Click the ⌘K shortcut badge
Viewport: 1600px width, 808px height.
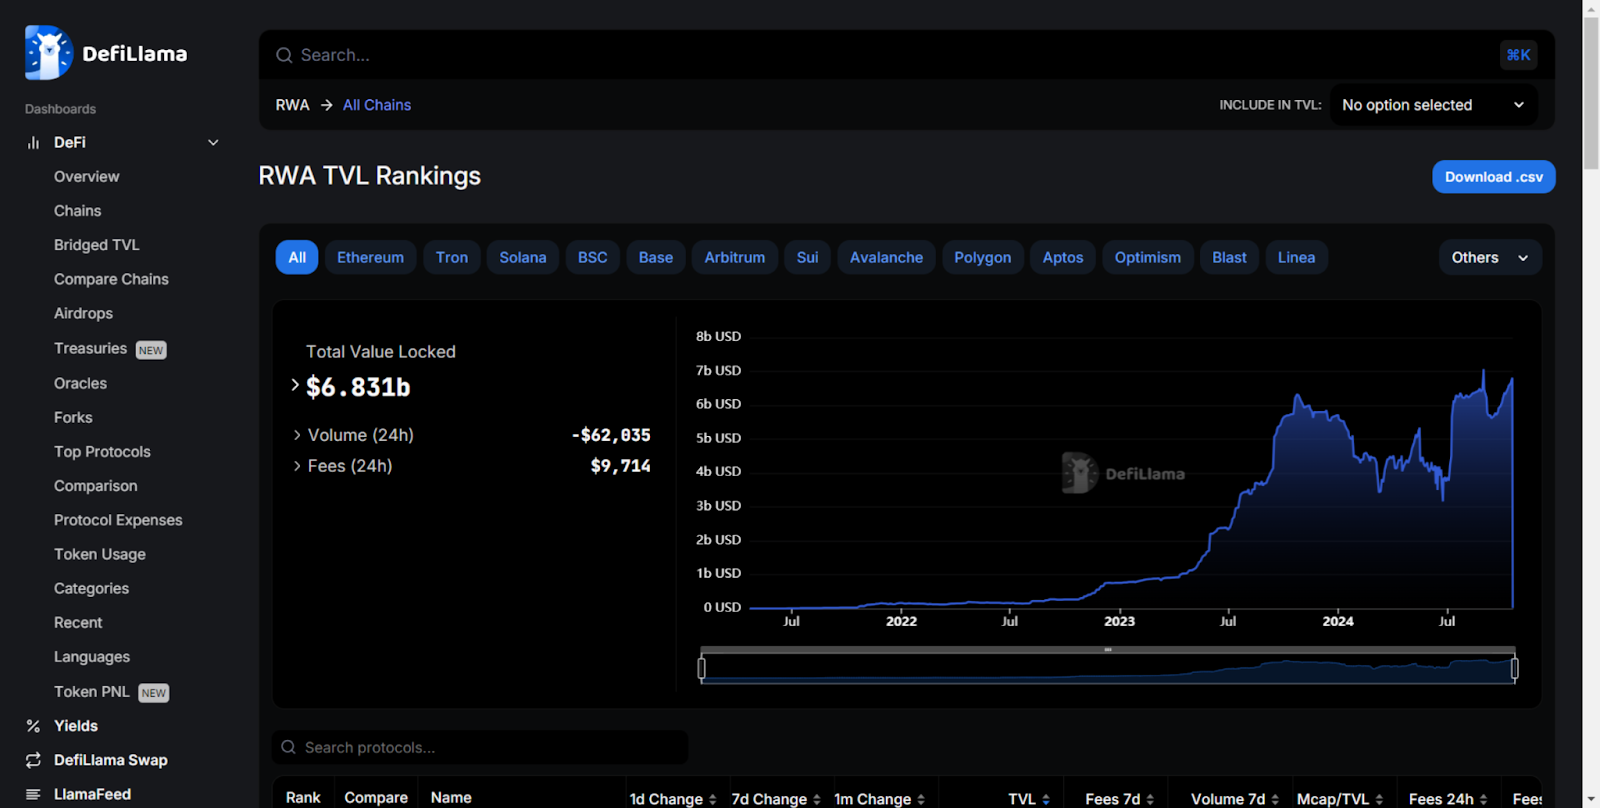[x=1518, y=55]
